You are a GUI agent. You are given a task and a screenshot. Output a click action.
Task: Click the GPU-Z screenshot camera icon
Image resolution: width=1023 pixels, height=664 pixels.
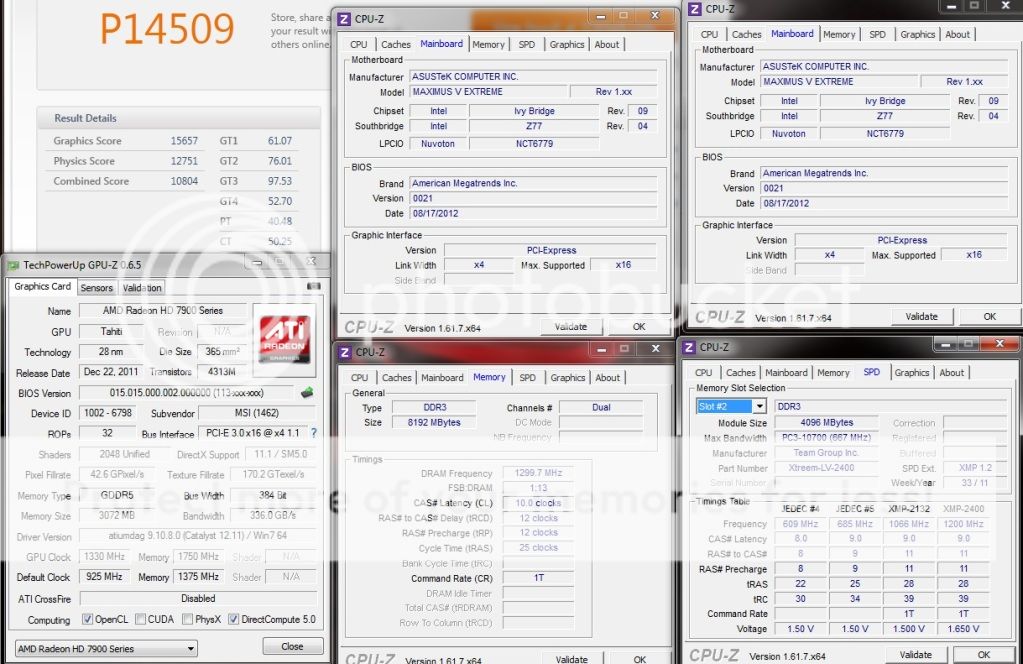click(x=313, y=287)
